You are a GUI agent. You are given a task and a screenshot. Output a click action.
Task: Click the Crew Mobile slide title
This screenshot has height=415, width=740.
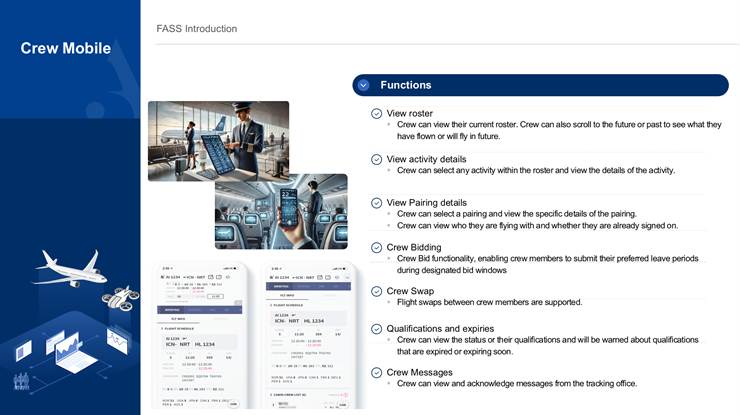point(66,48)
